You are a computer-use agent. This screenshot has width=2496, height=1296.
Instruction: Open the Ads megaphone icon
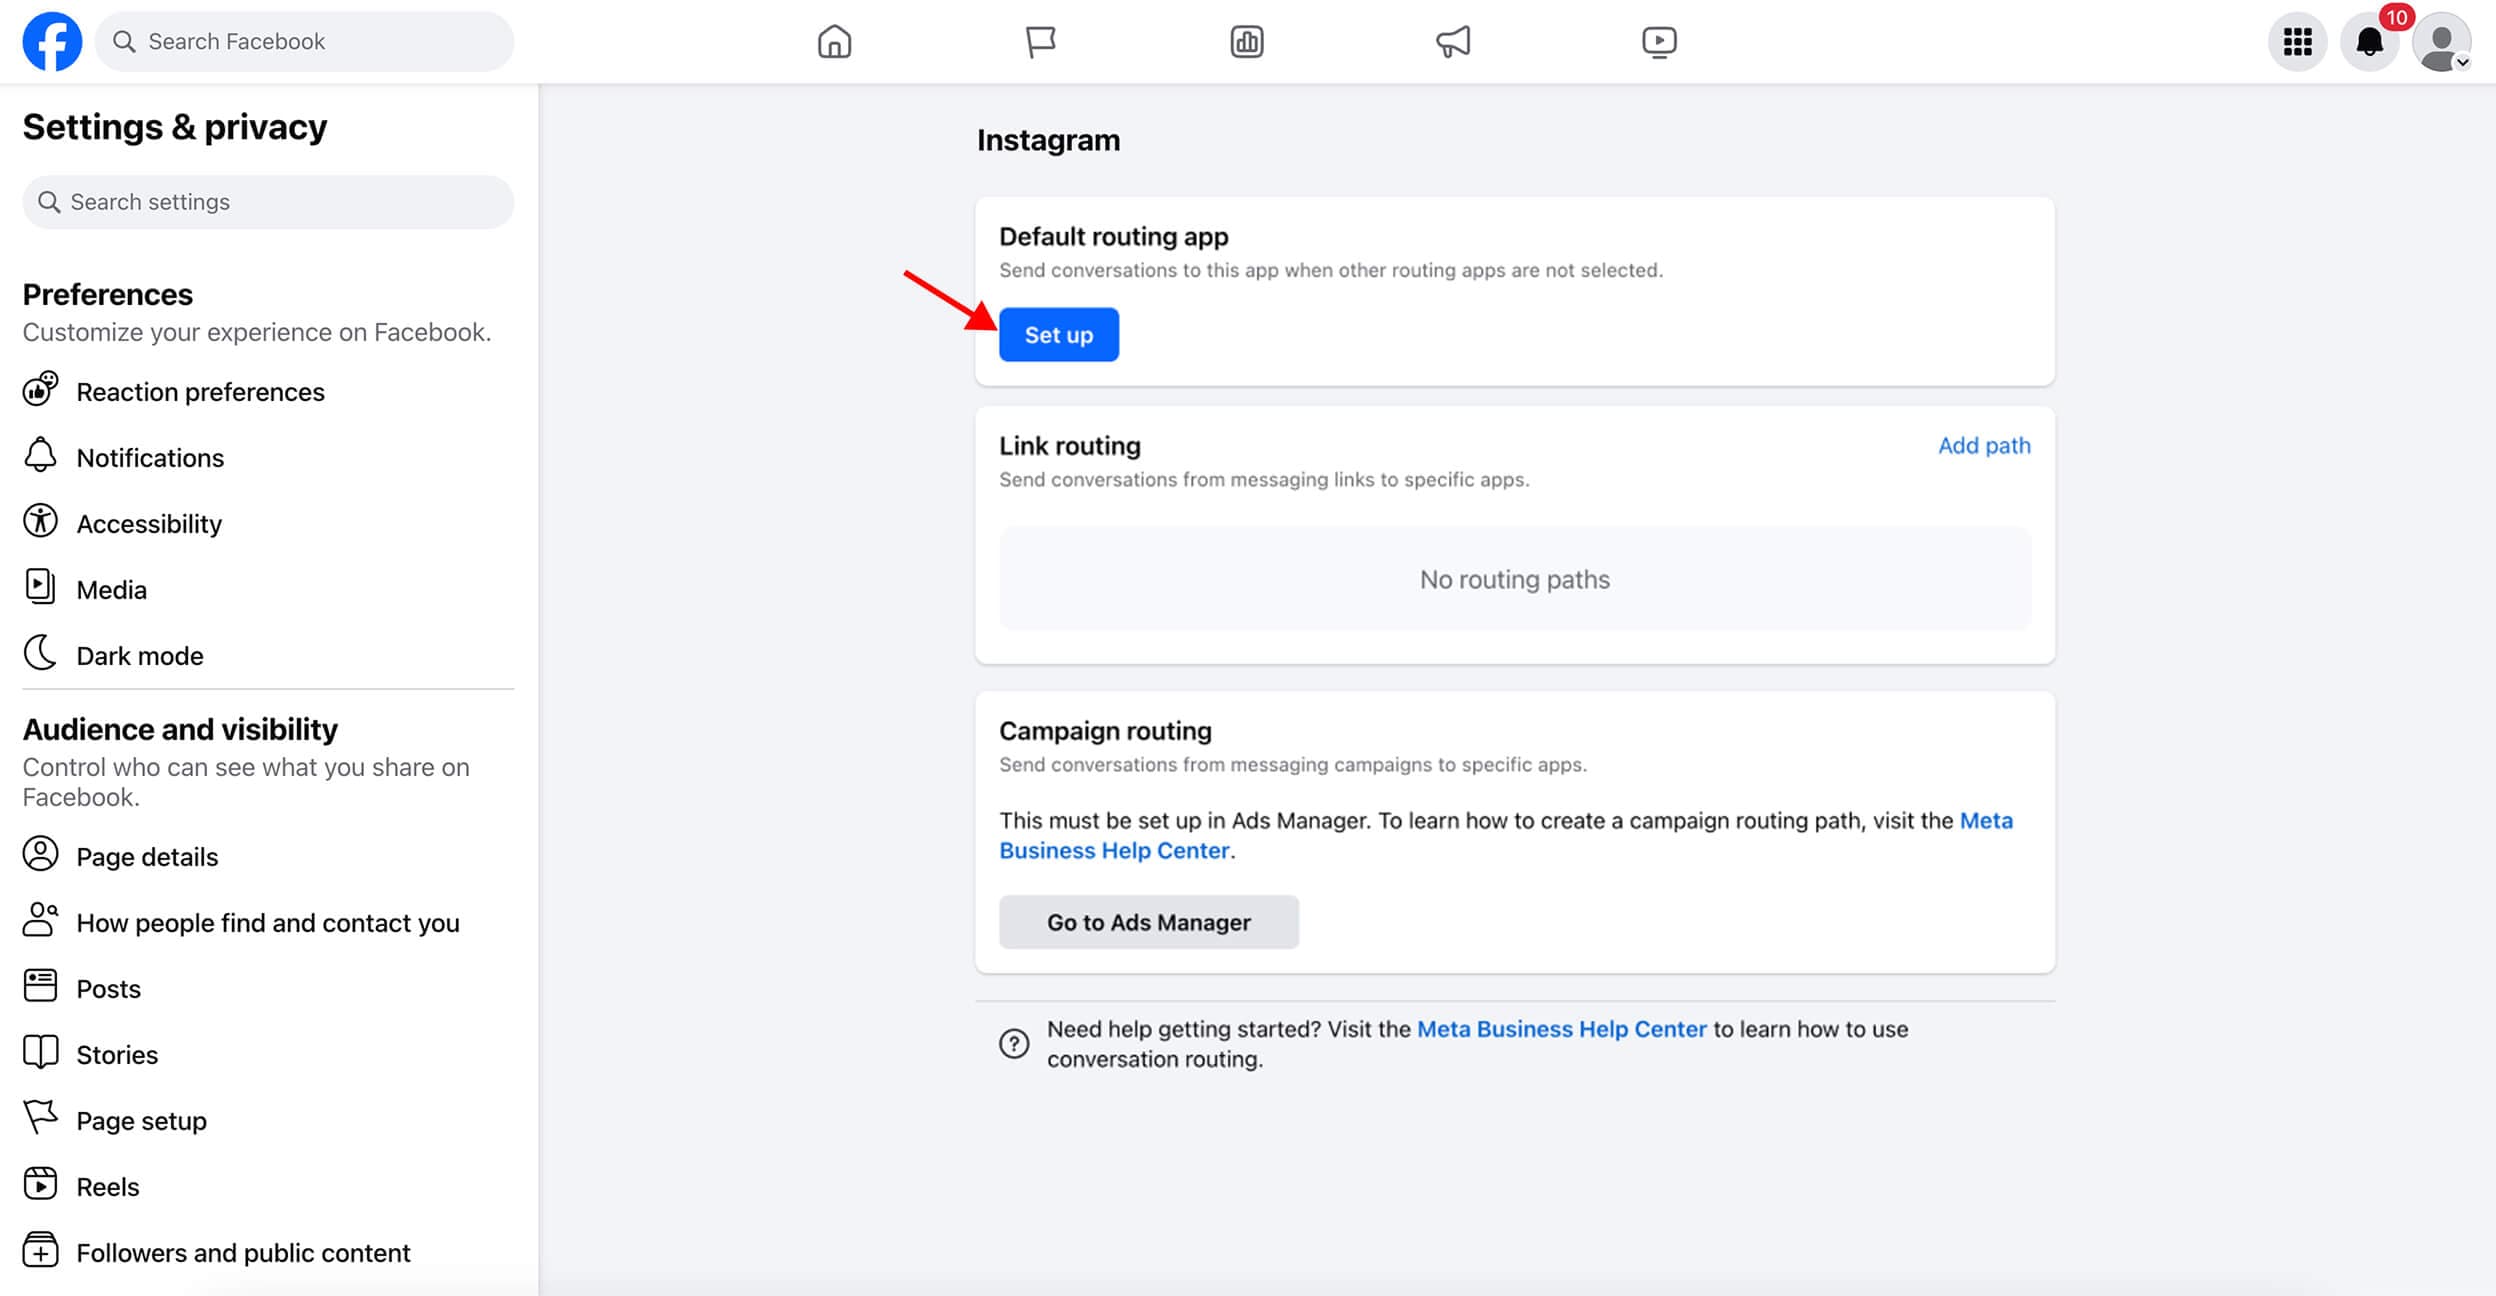[1453, 41]
